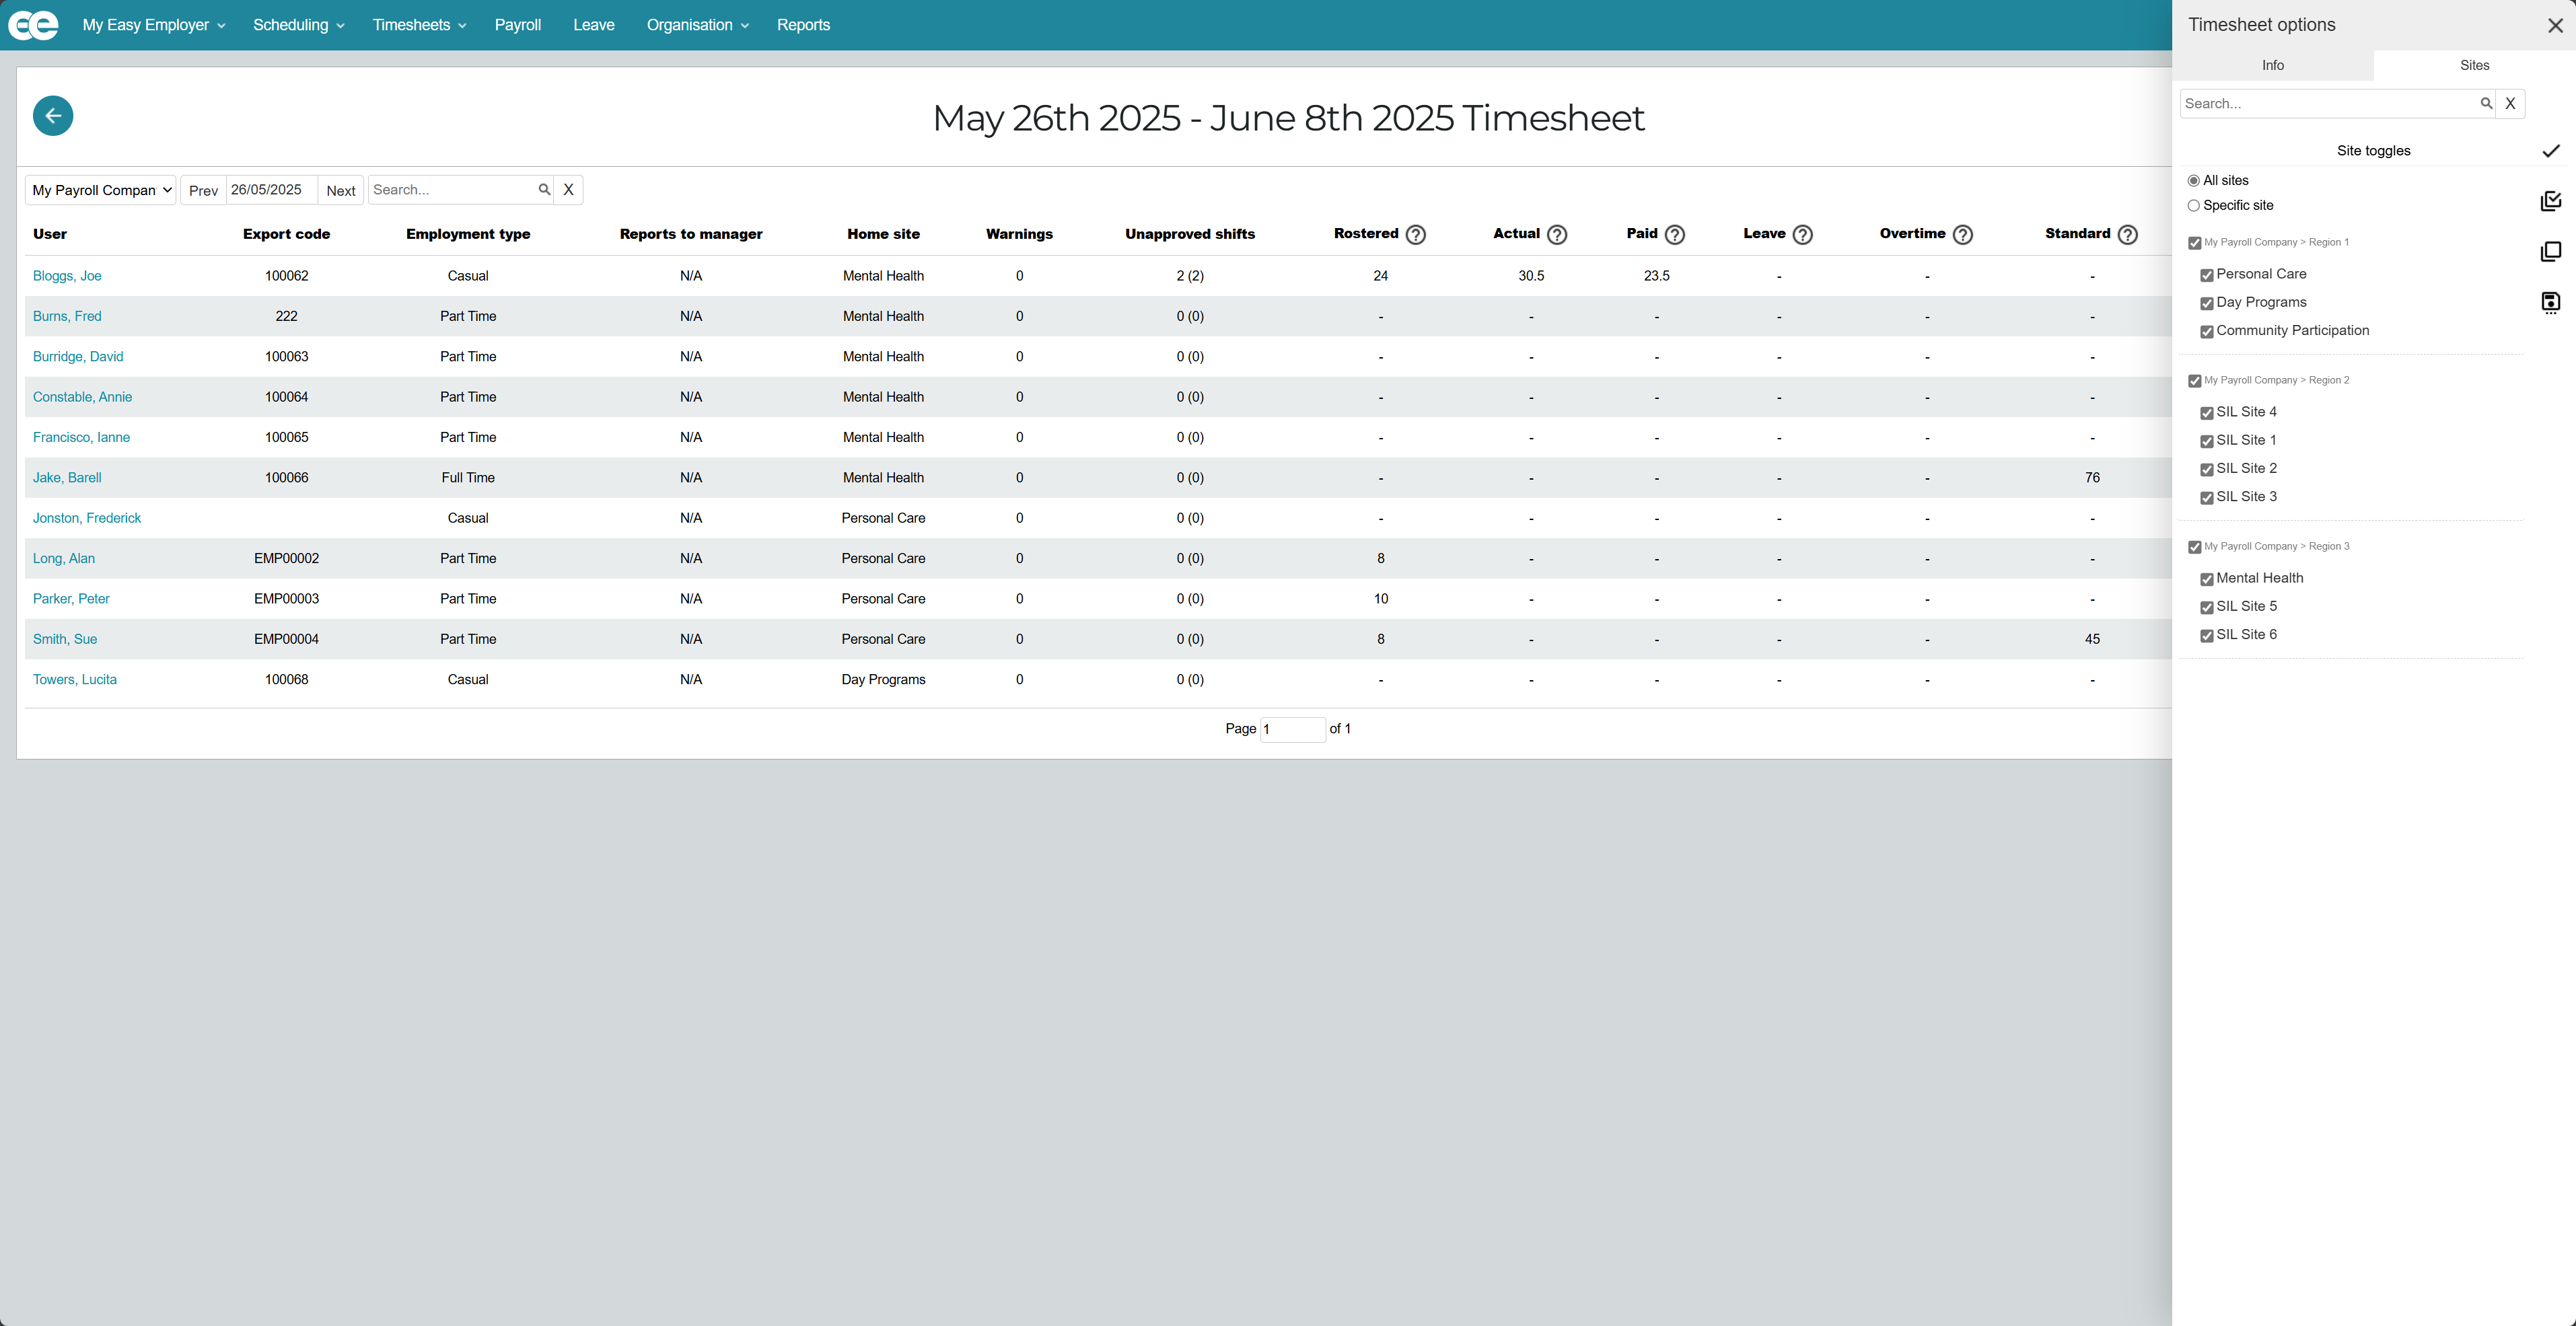Open Long, Alan timesheet link
The width and height of the screenshot is (2576, 1326).
(x=64, y=558)
